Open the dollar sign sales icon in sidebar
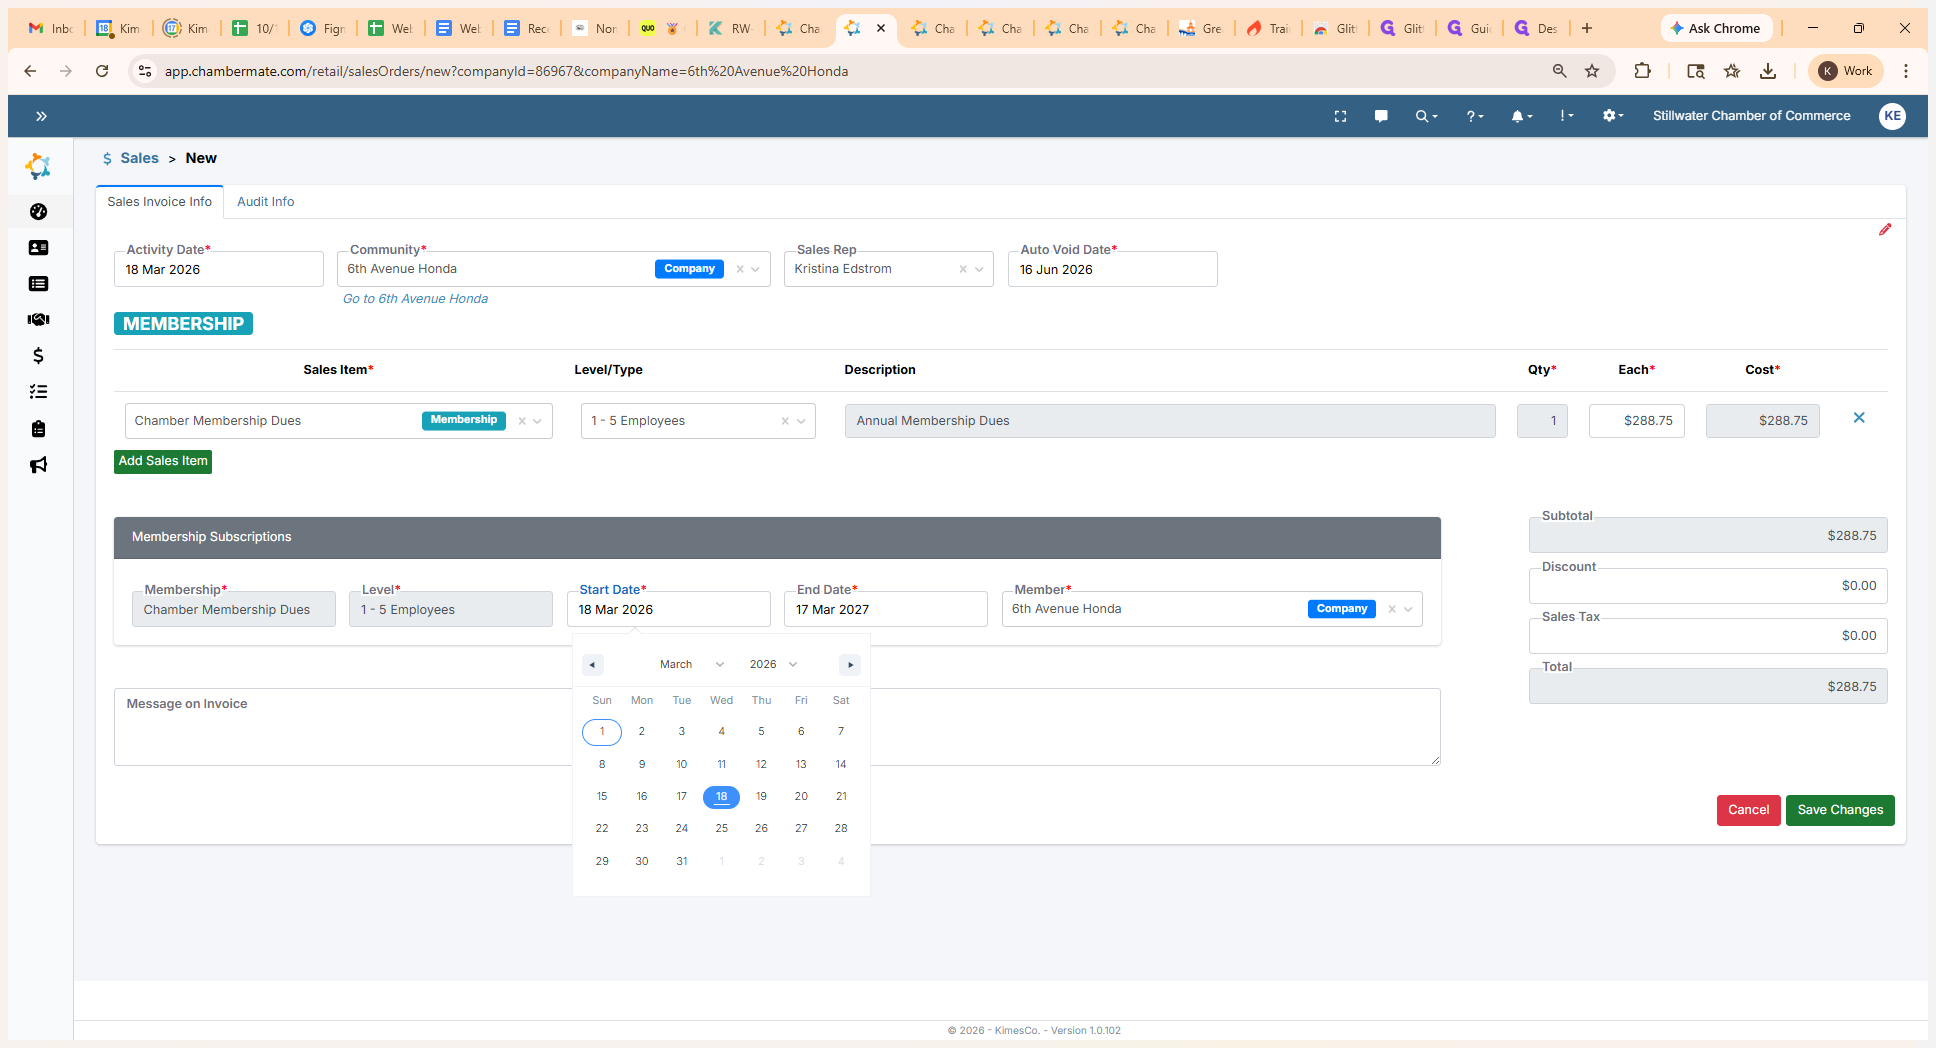The image size is (1936, 1048). coord(38,356)
